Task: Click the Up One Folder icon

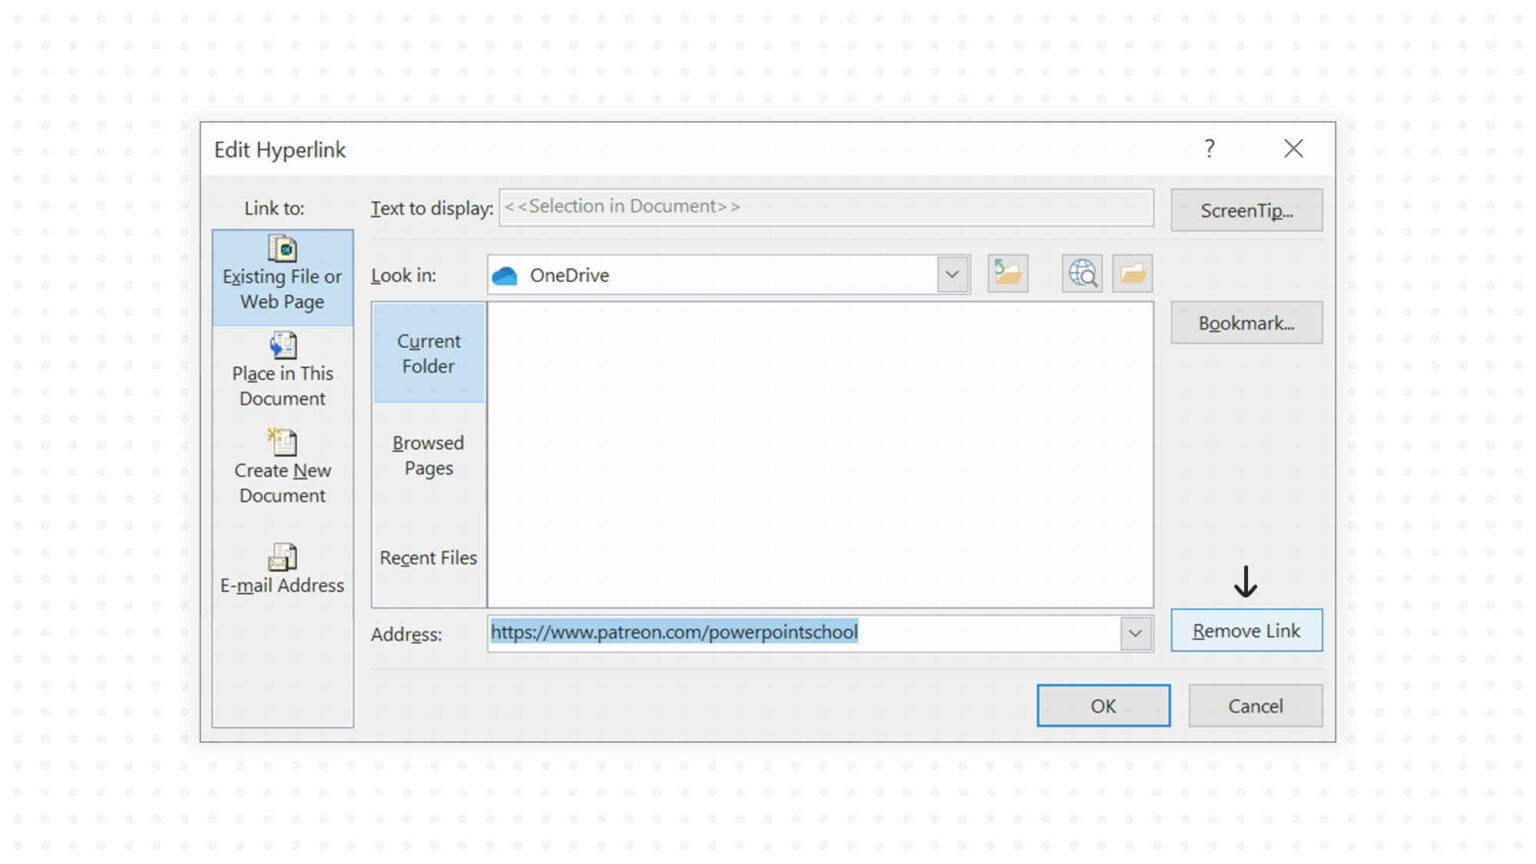Action: point(1007,273)
